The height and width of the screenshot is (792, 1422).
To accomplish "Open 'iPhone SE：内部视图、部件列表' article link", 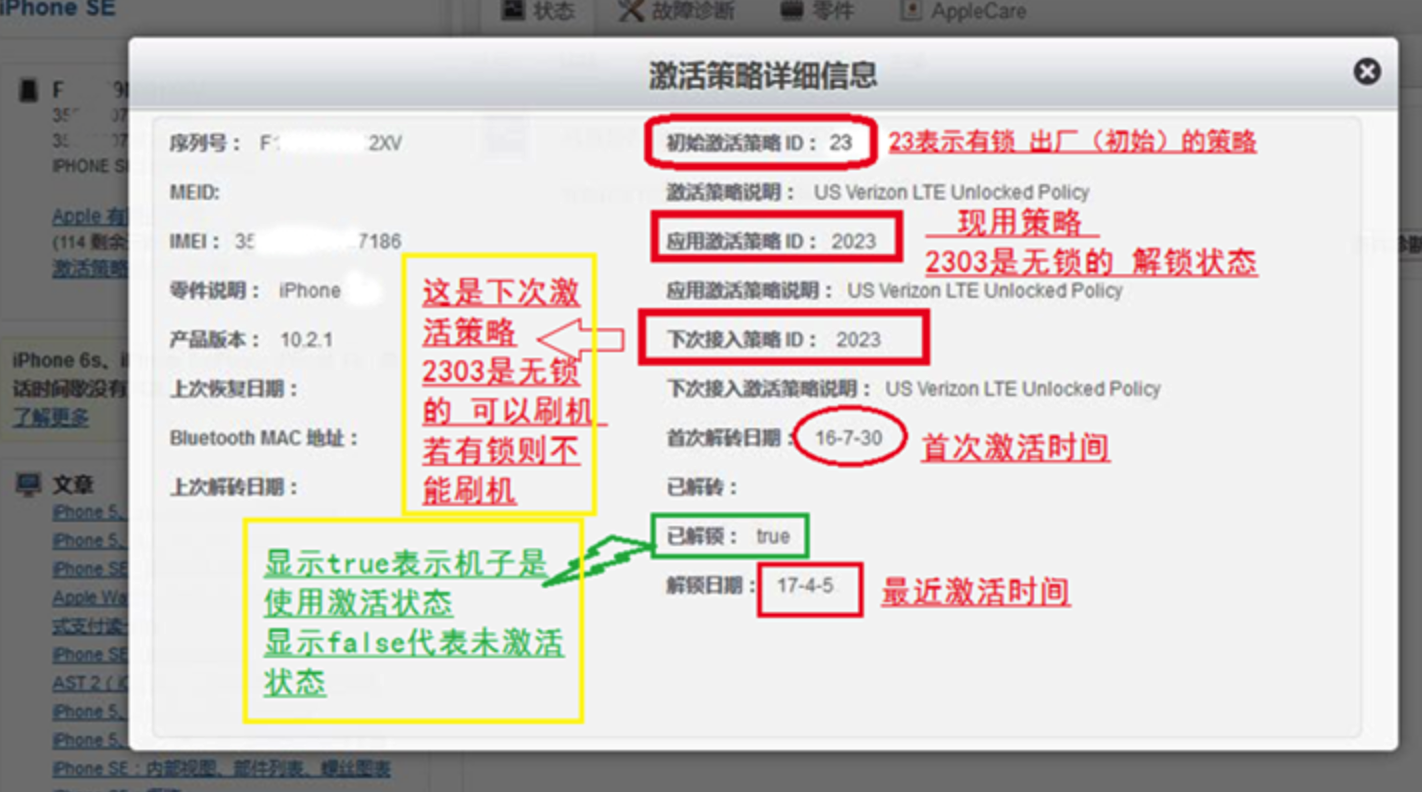I will pos(221,769).
